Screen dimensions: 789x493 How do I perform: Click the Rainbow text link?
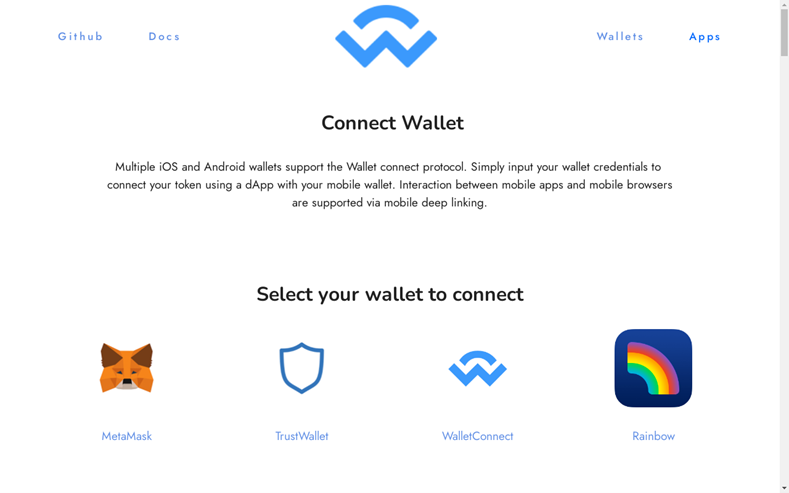(x=654, y=436)
